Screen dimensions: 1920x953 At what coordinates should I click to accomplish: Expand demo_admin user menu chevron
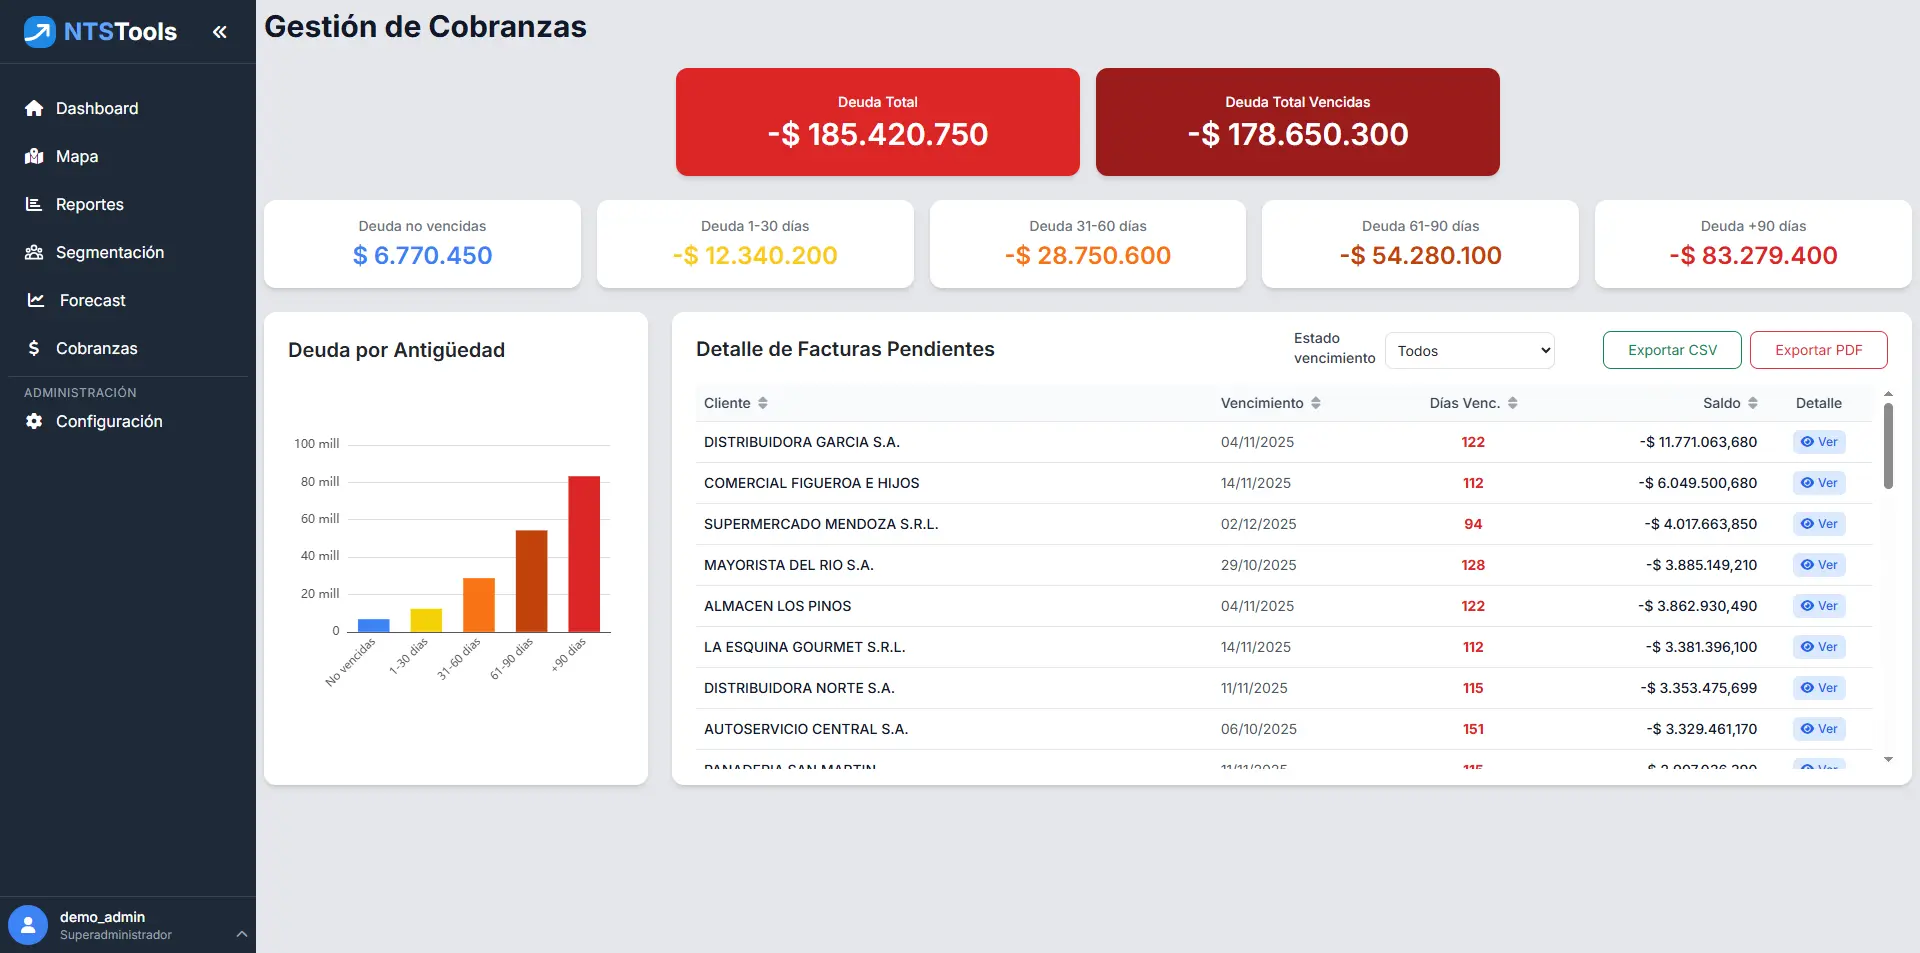(241, 934)
